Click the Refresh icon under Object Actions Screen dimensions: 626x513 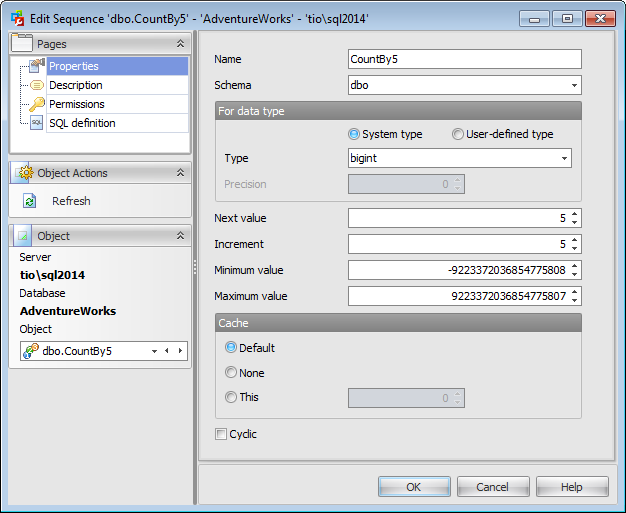[30, 201]
